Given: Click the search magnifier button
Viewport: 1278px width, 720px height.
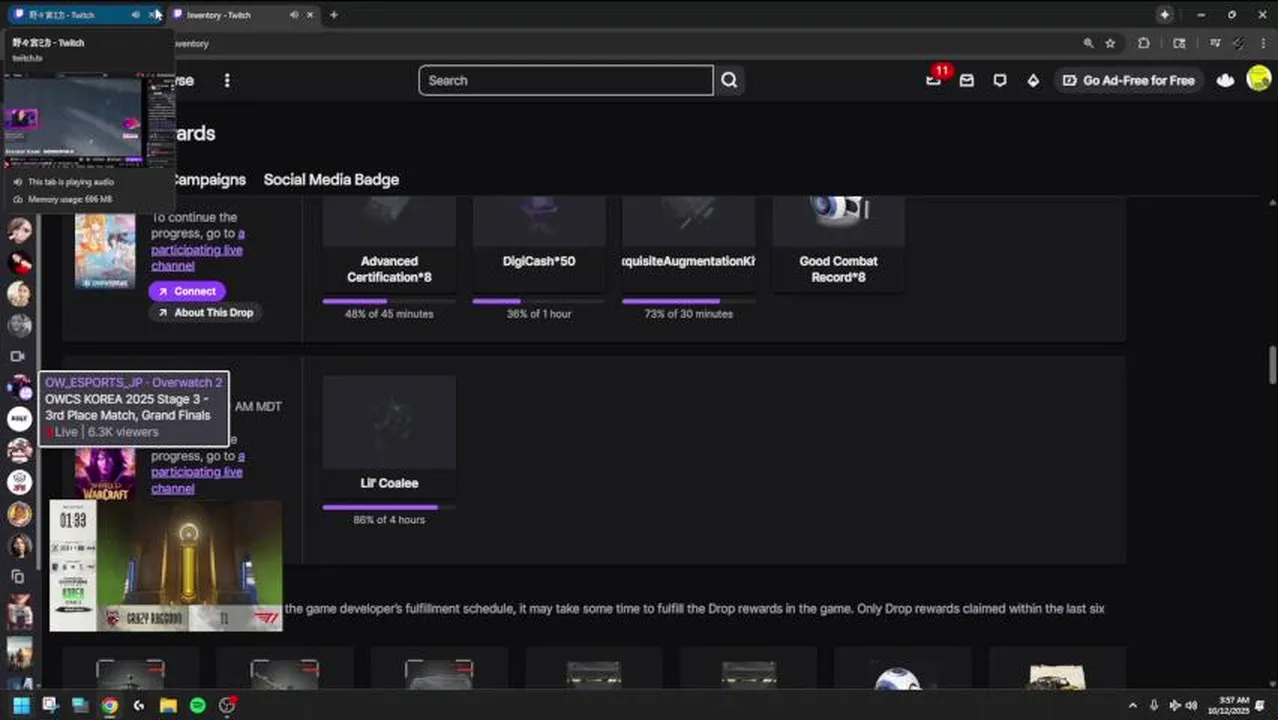Looking at the screenshot, I should (x=729, y=80).
